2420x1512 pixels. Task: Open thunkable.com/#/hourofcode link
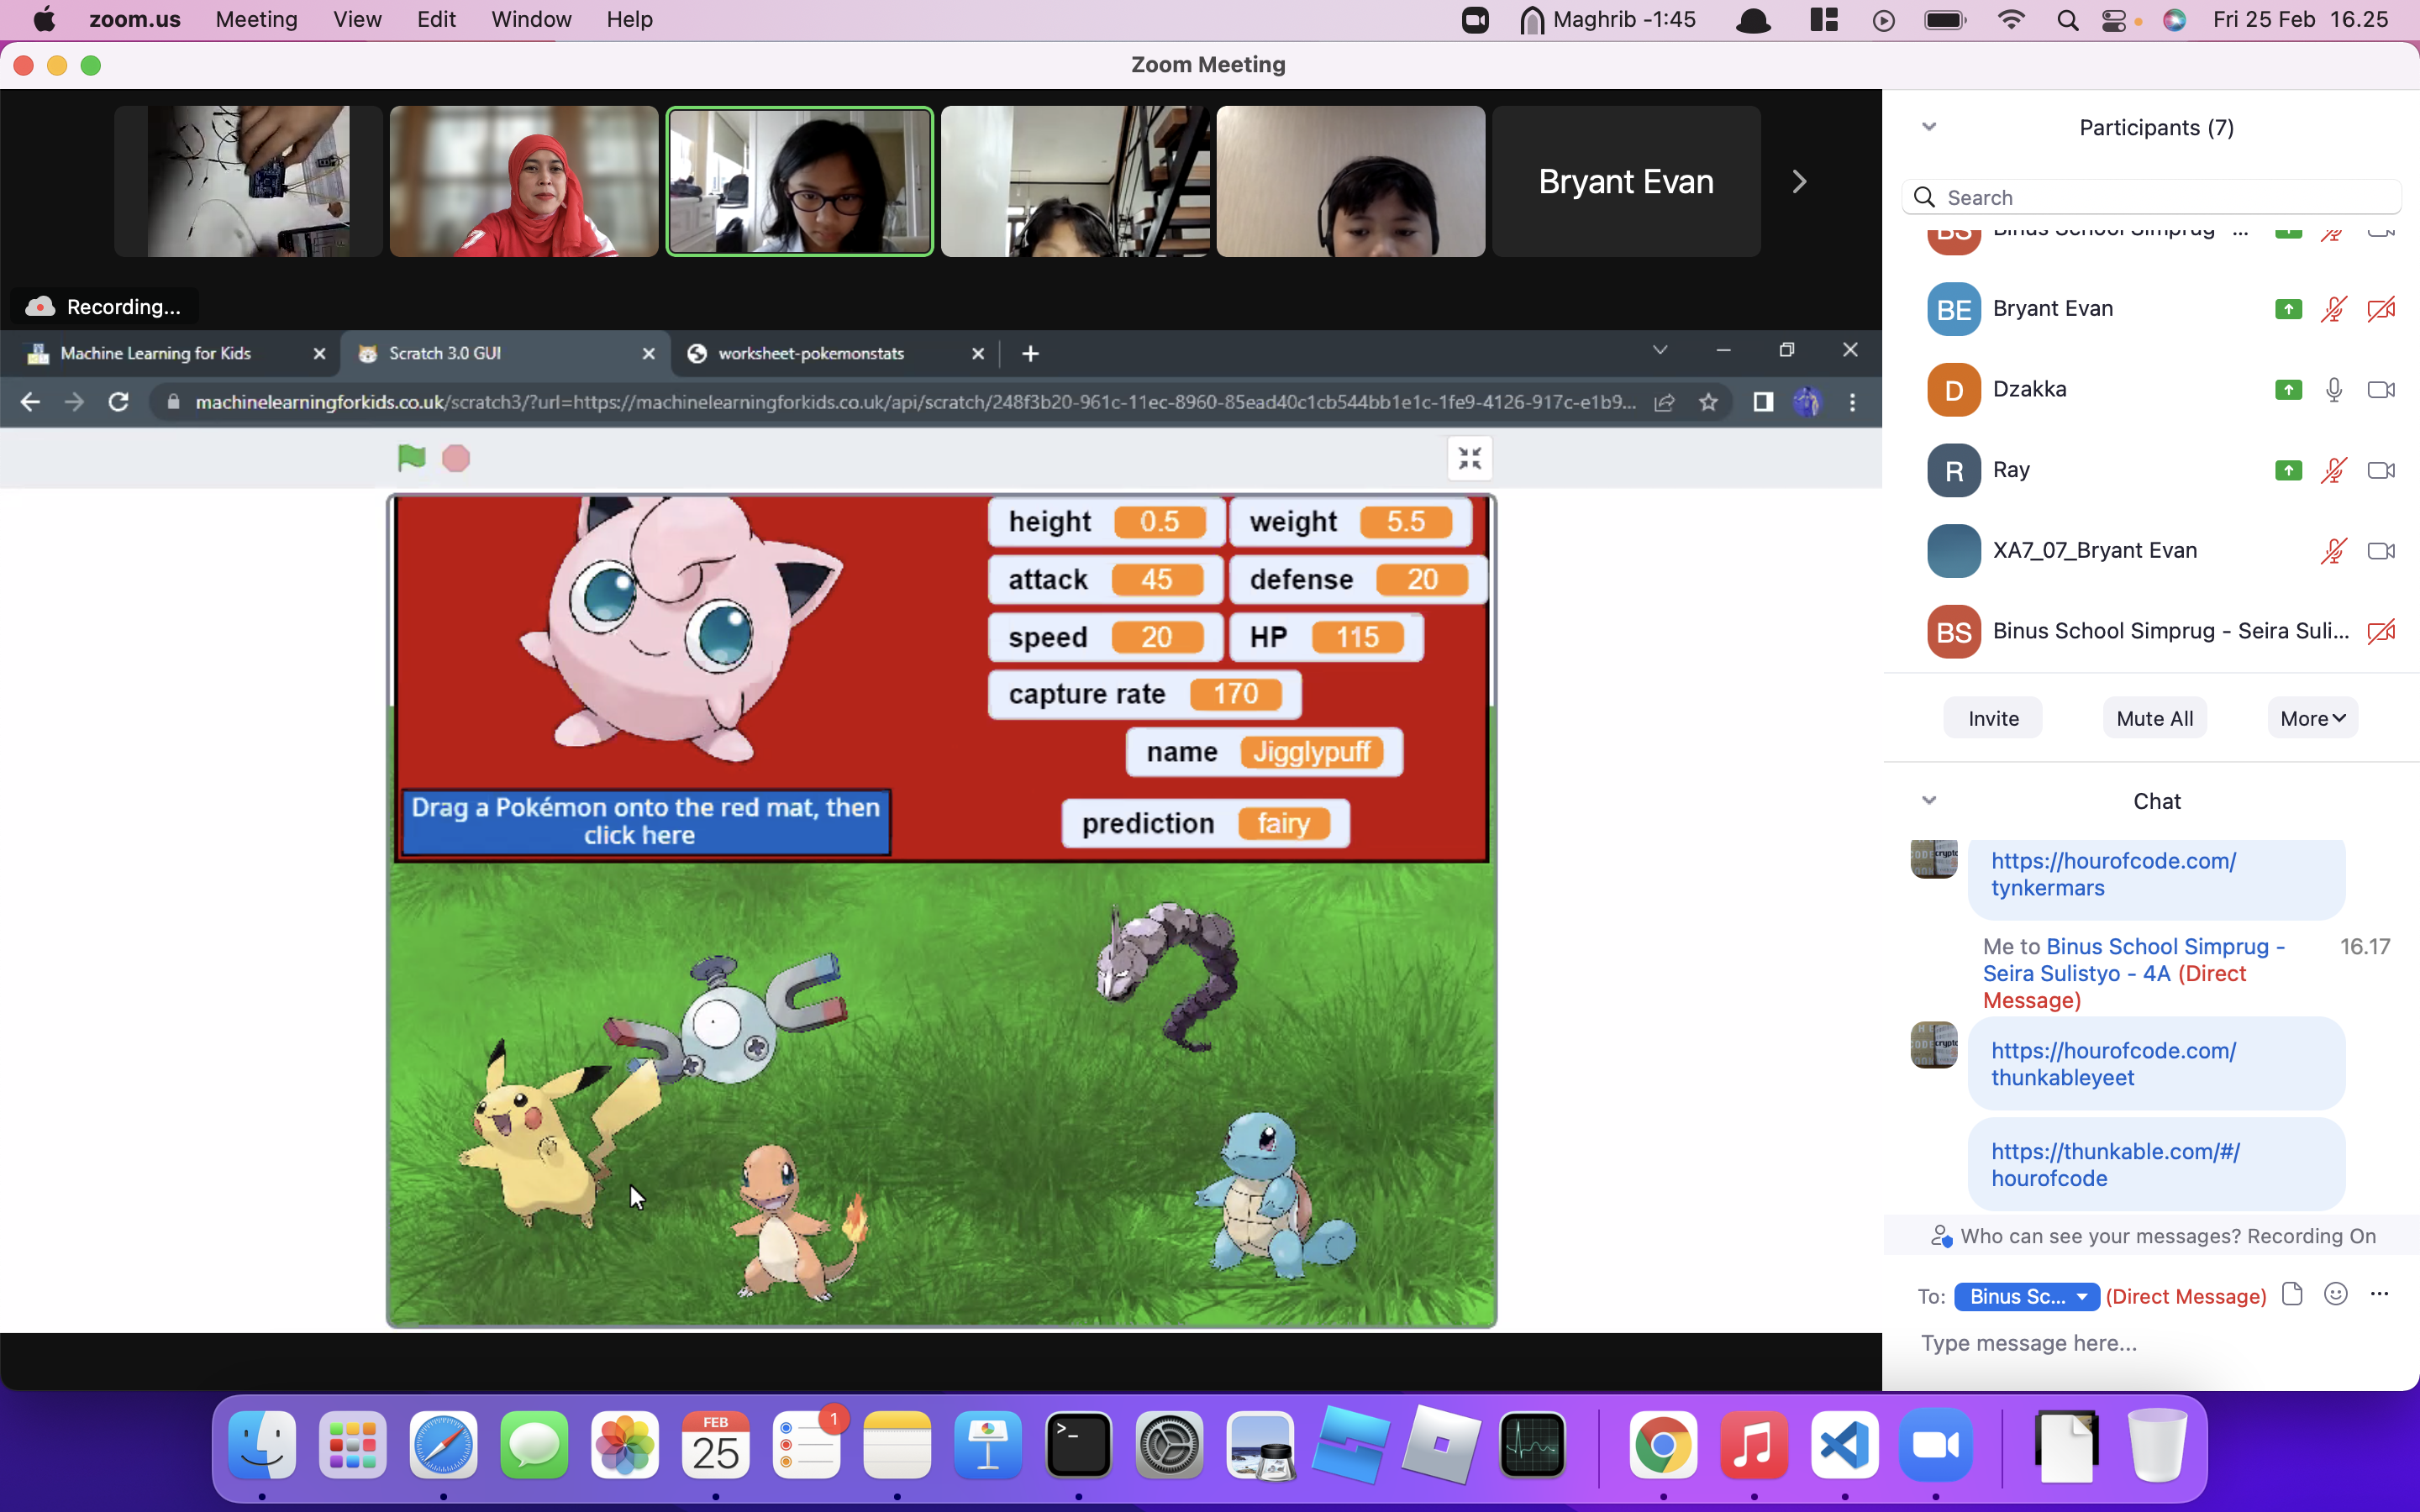click(x=2115, y=1165)
